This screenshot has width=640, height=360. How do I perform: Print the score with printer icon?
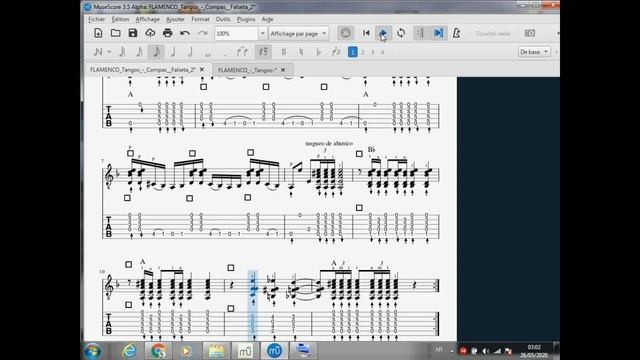pos(167,33)
